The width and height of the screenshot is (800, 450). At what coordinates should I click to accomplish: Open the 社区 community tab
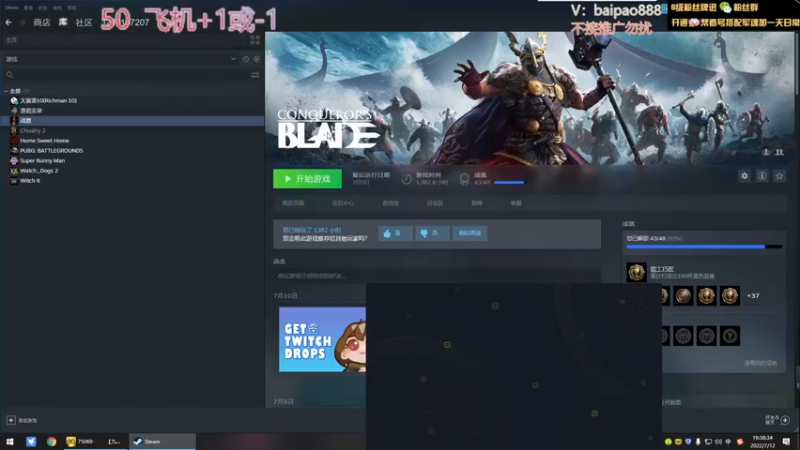(x=84, y=22)
